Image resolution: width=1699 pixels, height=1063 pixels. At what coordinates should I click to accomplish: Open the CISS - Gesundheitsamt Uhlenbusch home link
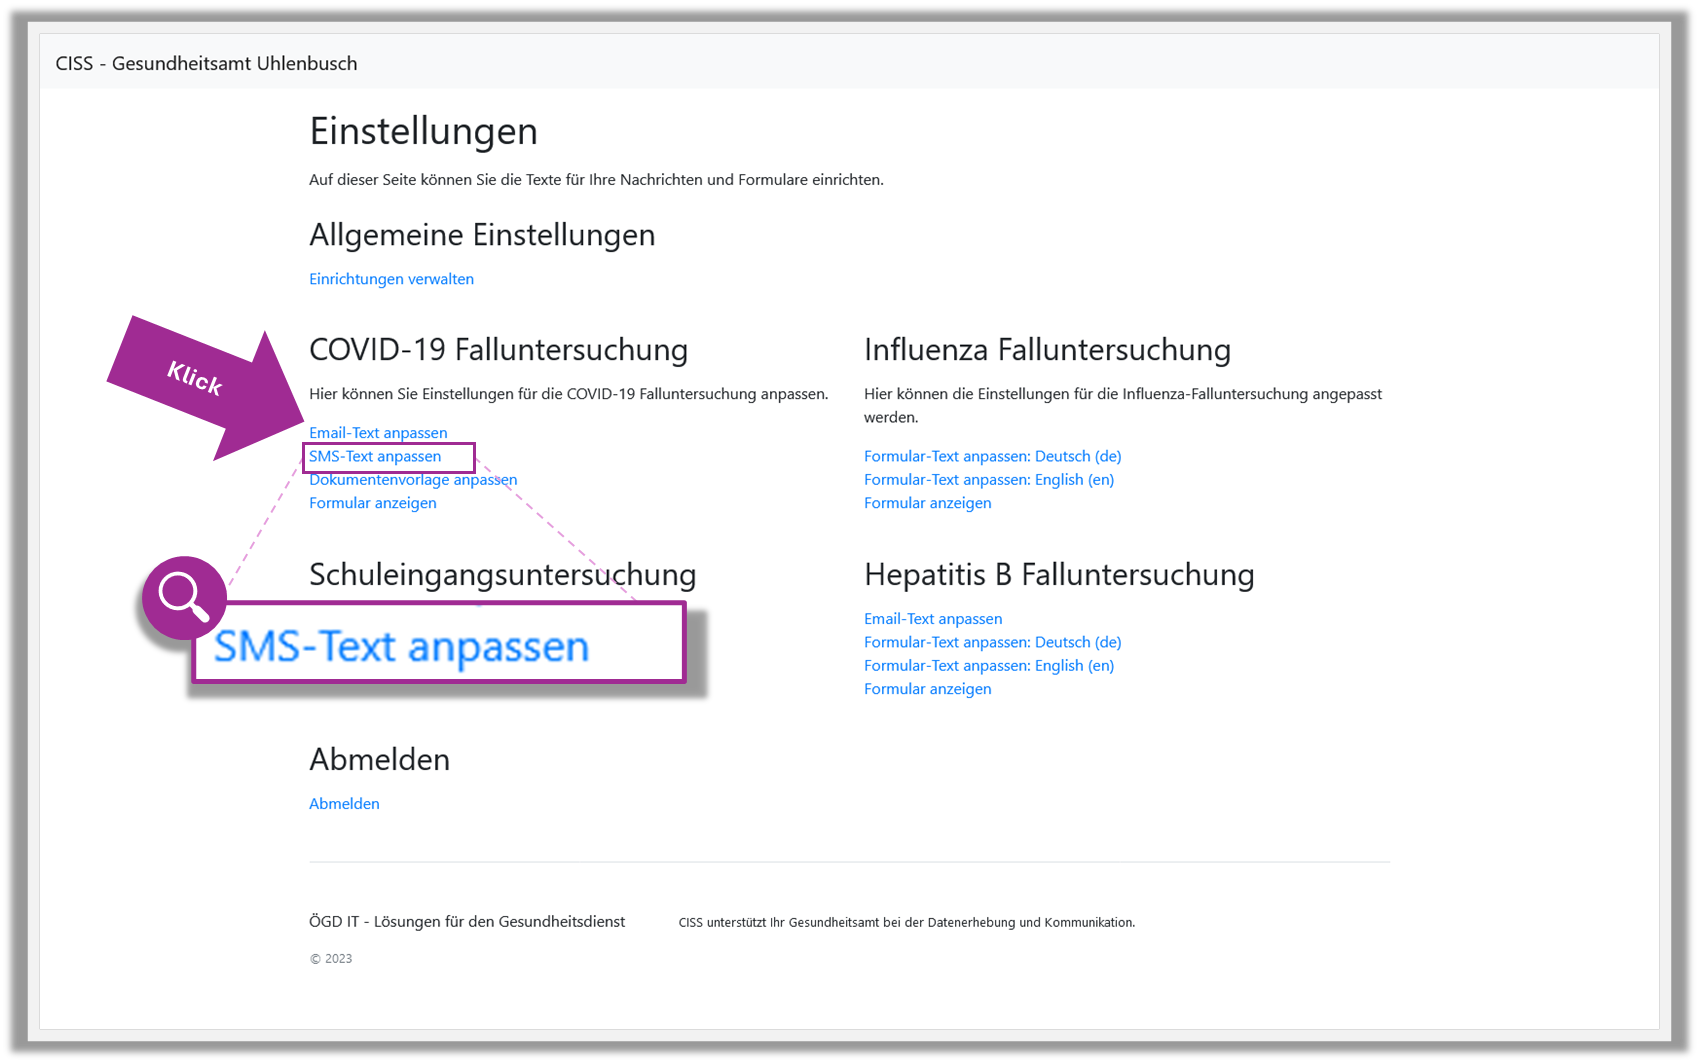coord(206,63)
